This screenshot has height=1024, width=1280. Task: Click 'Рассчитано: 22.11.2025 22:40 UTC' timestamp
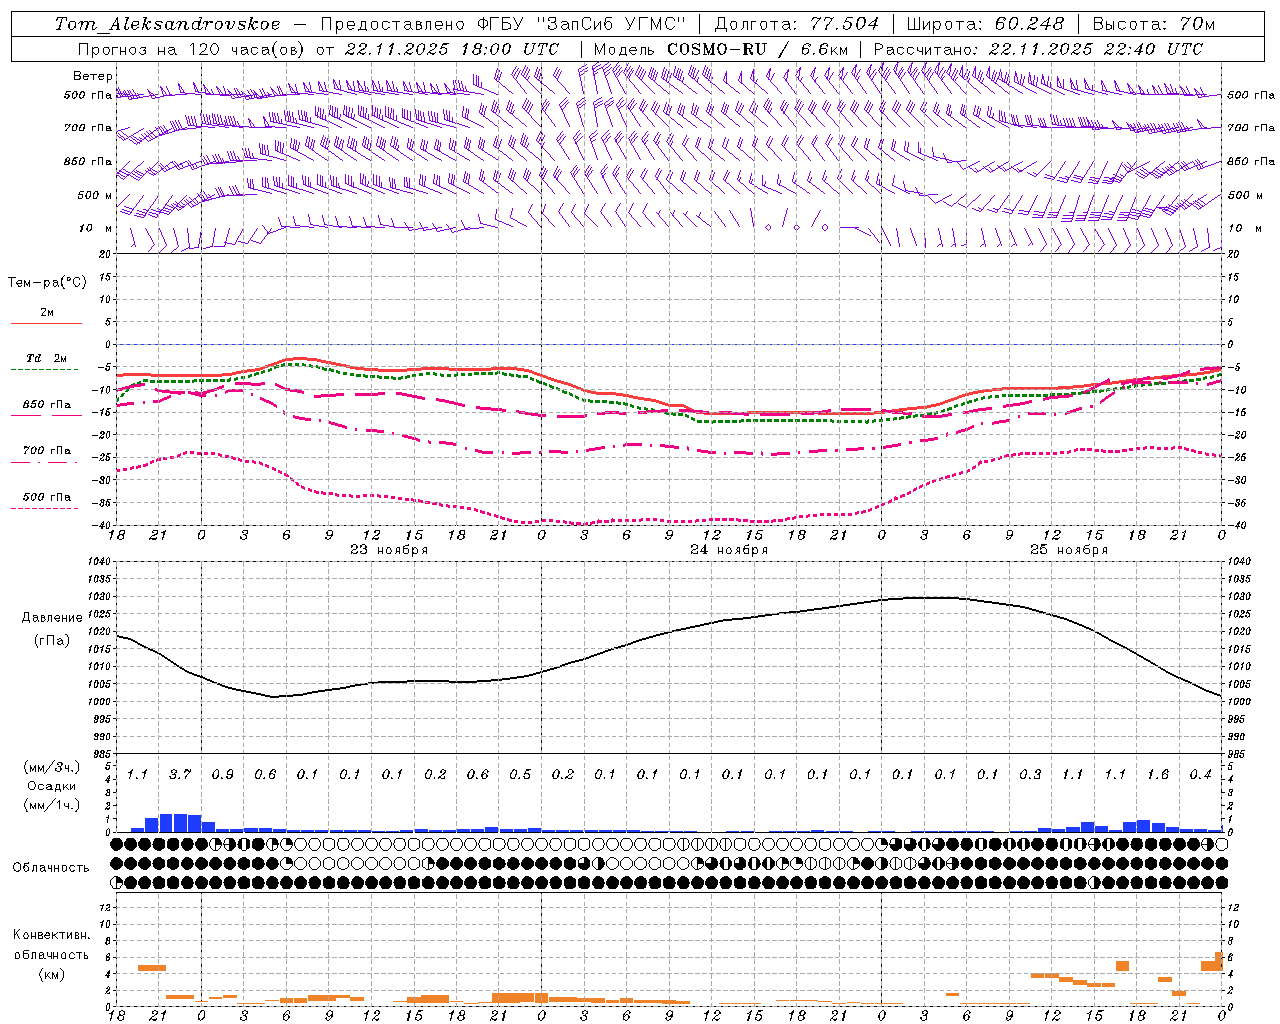(x=1038, y=49)
